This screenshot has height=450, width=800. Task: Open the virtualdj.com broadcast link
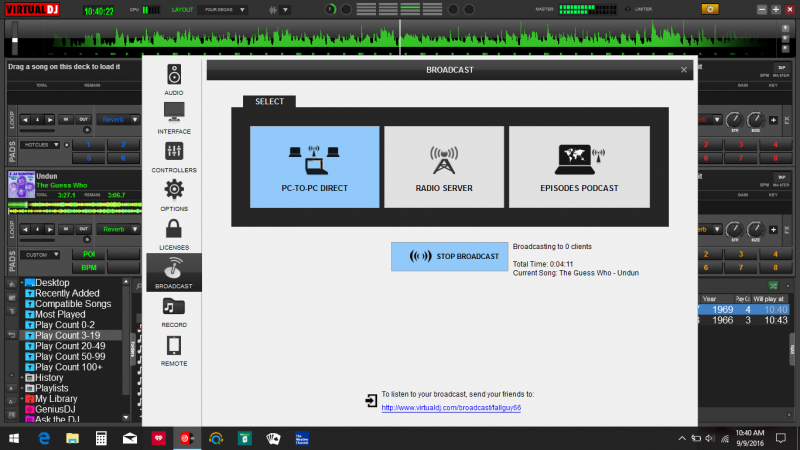tap(451, 408)
